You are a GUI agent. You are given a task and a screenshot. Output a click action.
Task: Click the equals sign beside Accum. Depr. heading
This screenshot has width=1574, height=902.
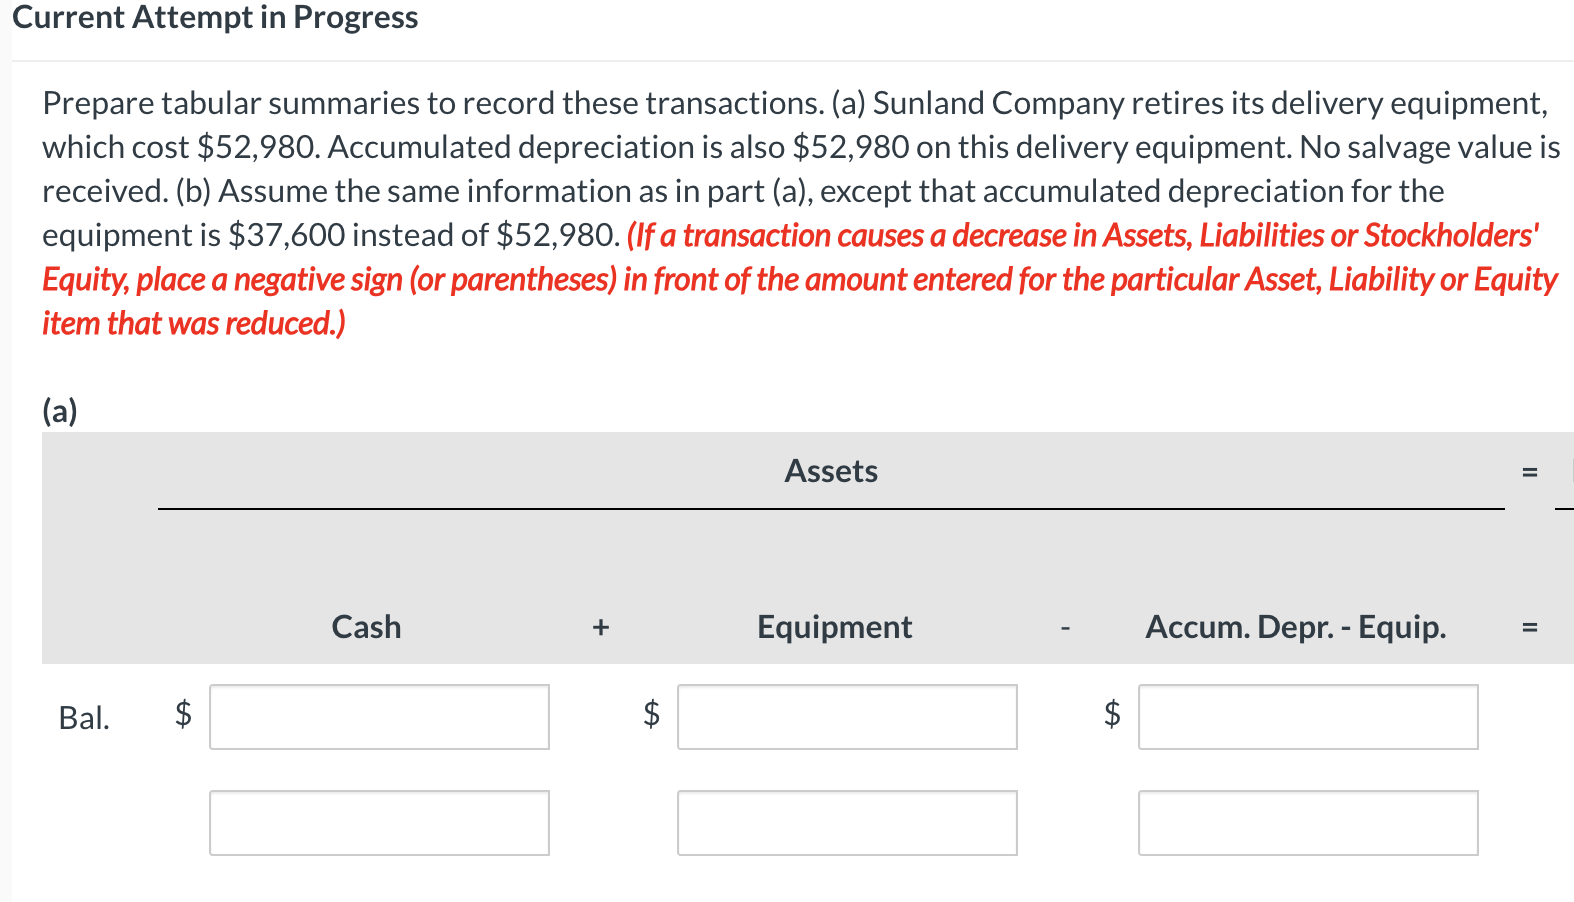coord(1529,627)
